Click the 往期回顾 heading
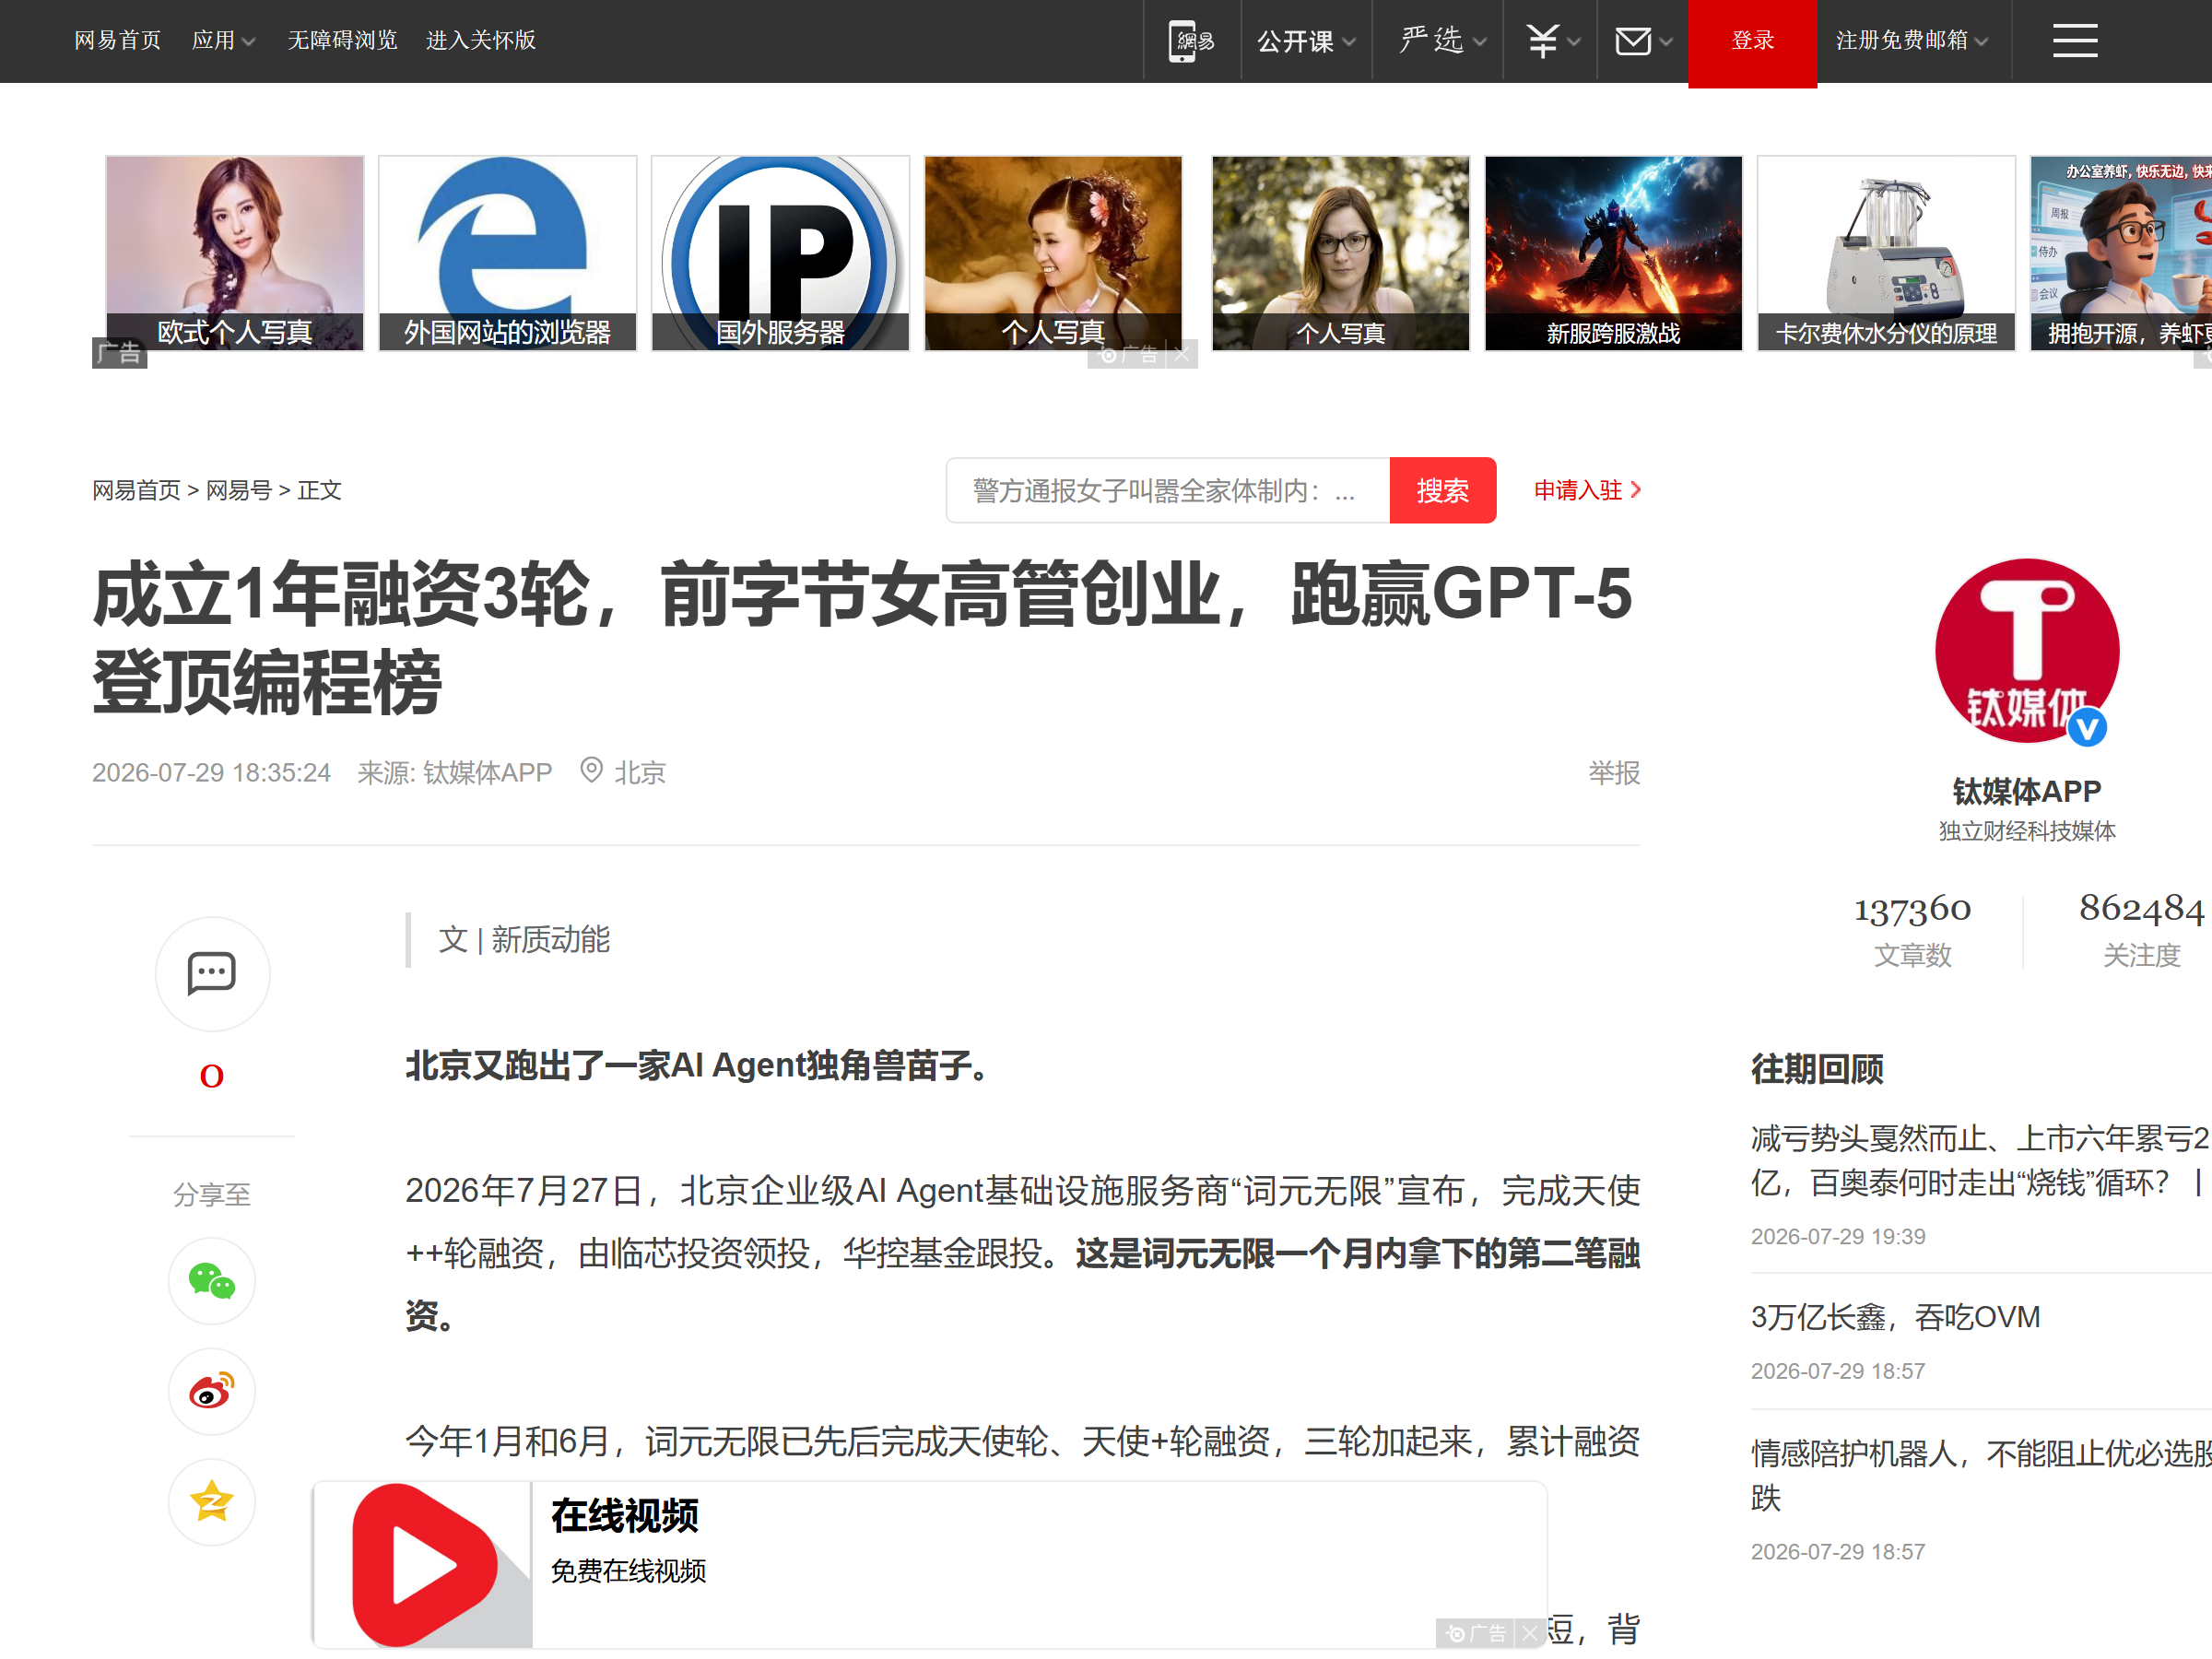 coord(1817,1069)
